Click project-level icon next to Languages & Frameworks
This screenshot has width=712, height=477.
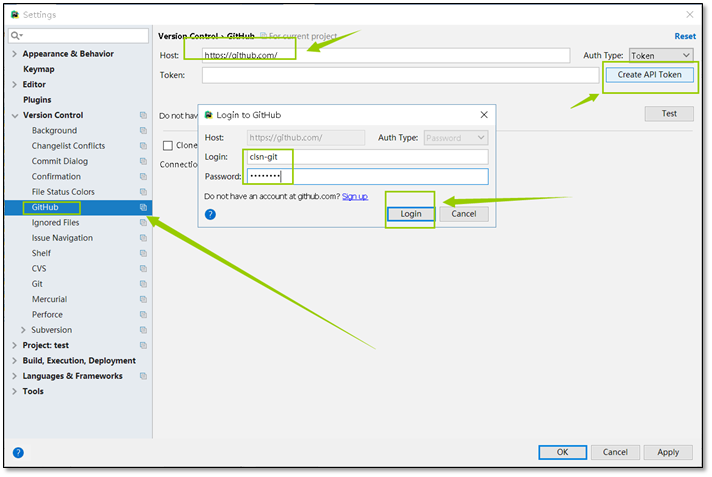(x=144, y=376)
